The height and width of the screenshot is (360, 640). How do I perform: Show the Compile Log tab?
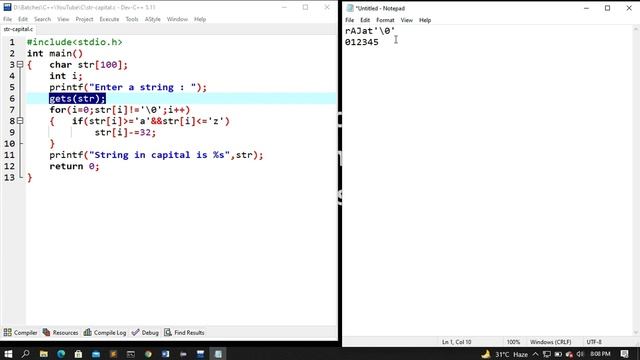coord(105,333)
